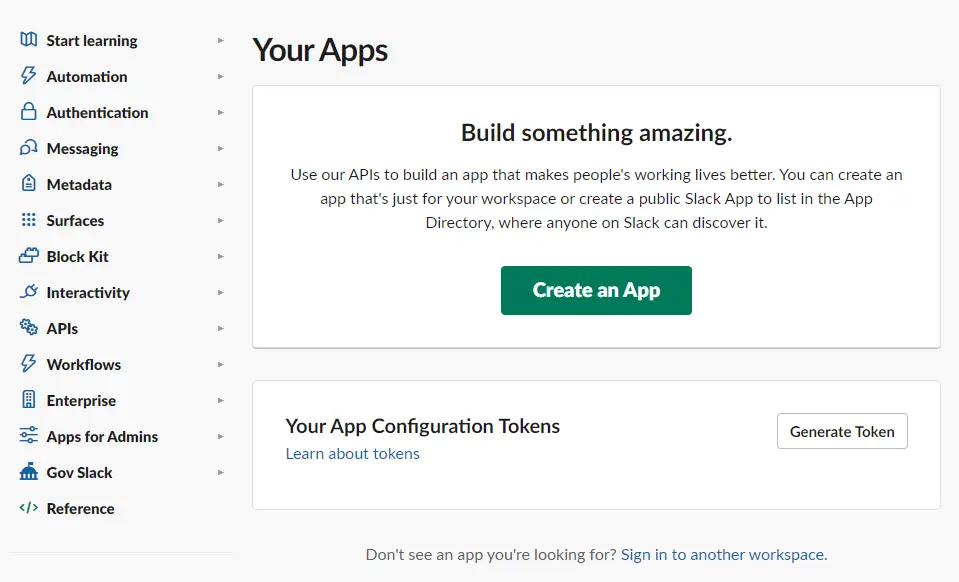Click the open book icon beside Start learning

[28, 40]
